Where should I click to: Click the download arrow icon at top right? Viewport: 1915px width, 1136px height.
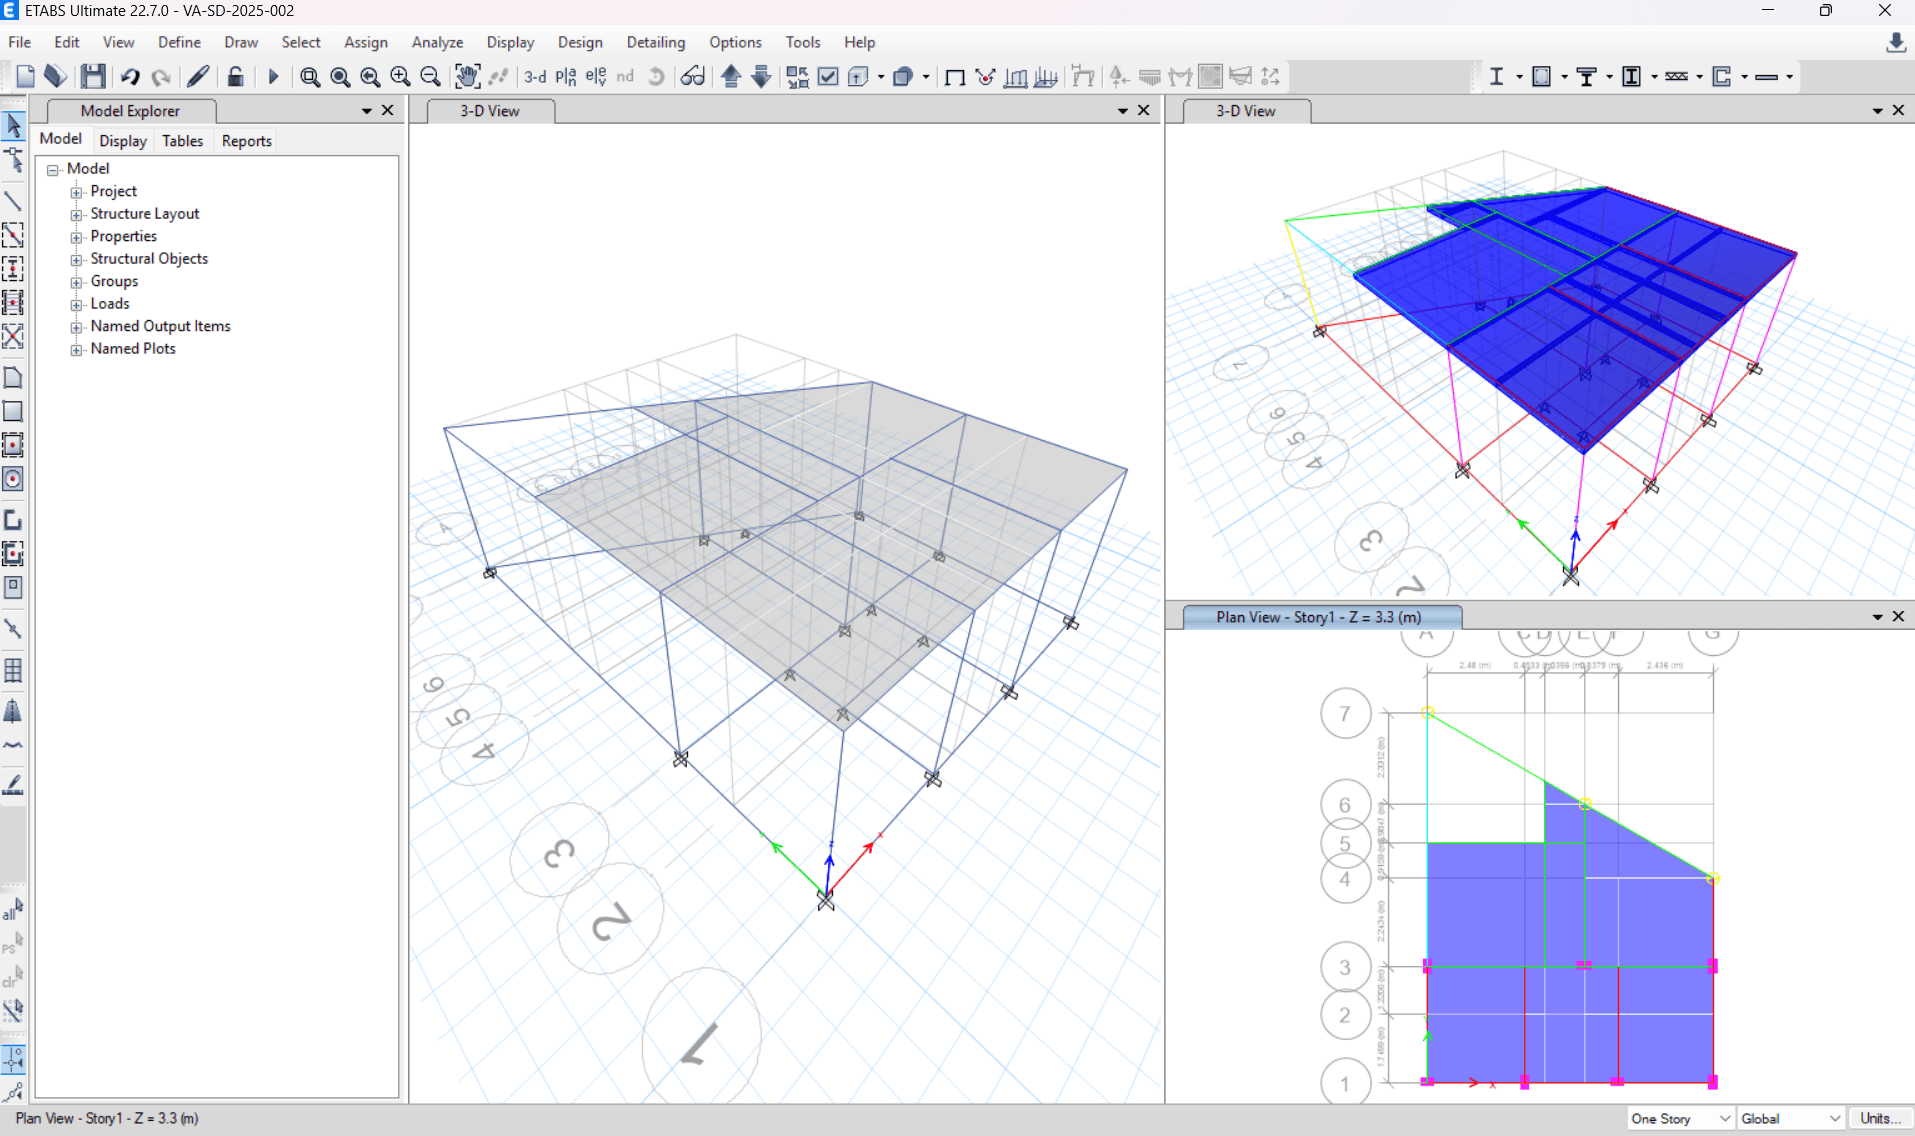click(x=1895, y=42)
